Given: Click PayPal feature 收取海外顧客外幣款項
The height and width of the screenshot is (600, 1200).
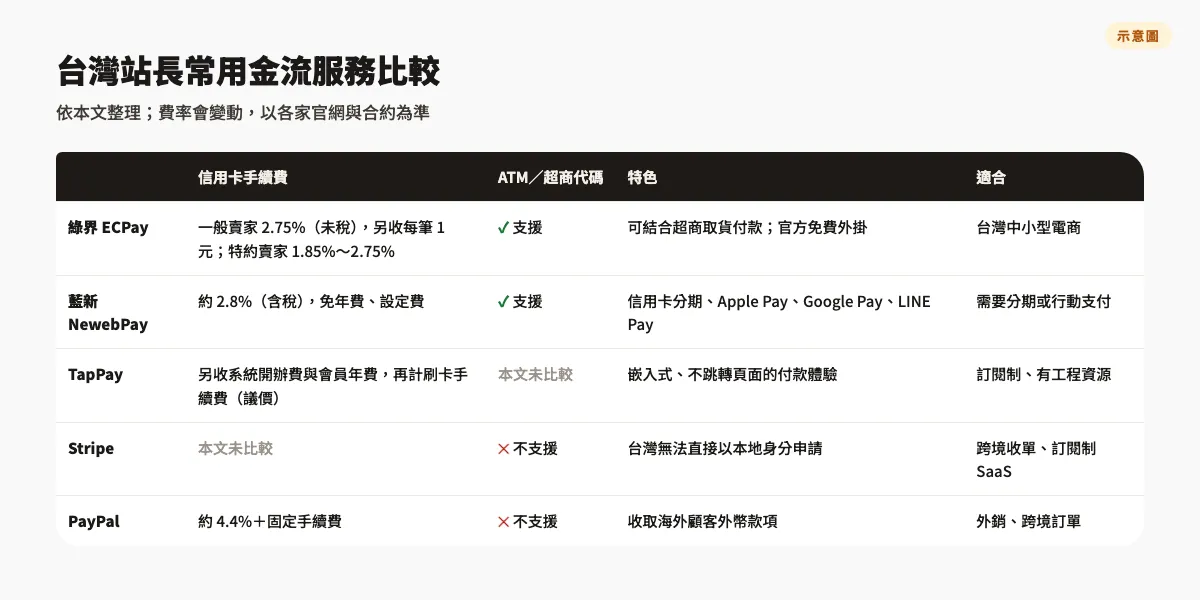Looking at the screenshot, I should [703, 521].
